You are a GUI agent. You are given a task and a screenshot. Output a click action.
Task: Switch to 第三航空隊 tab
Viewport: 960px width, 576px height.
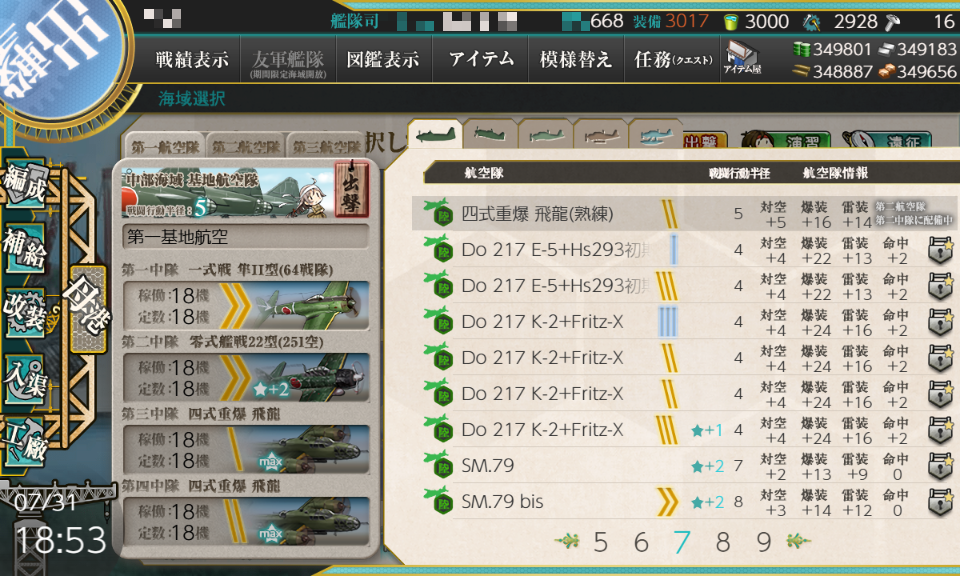[326, 146]
